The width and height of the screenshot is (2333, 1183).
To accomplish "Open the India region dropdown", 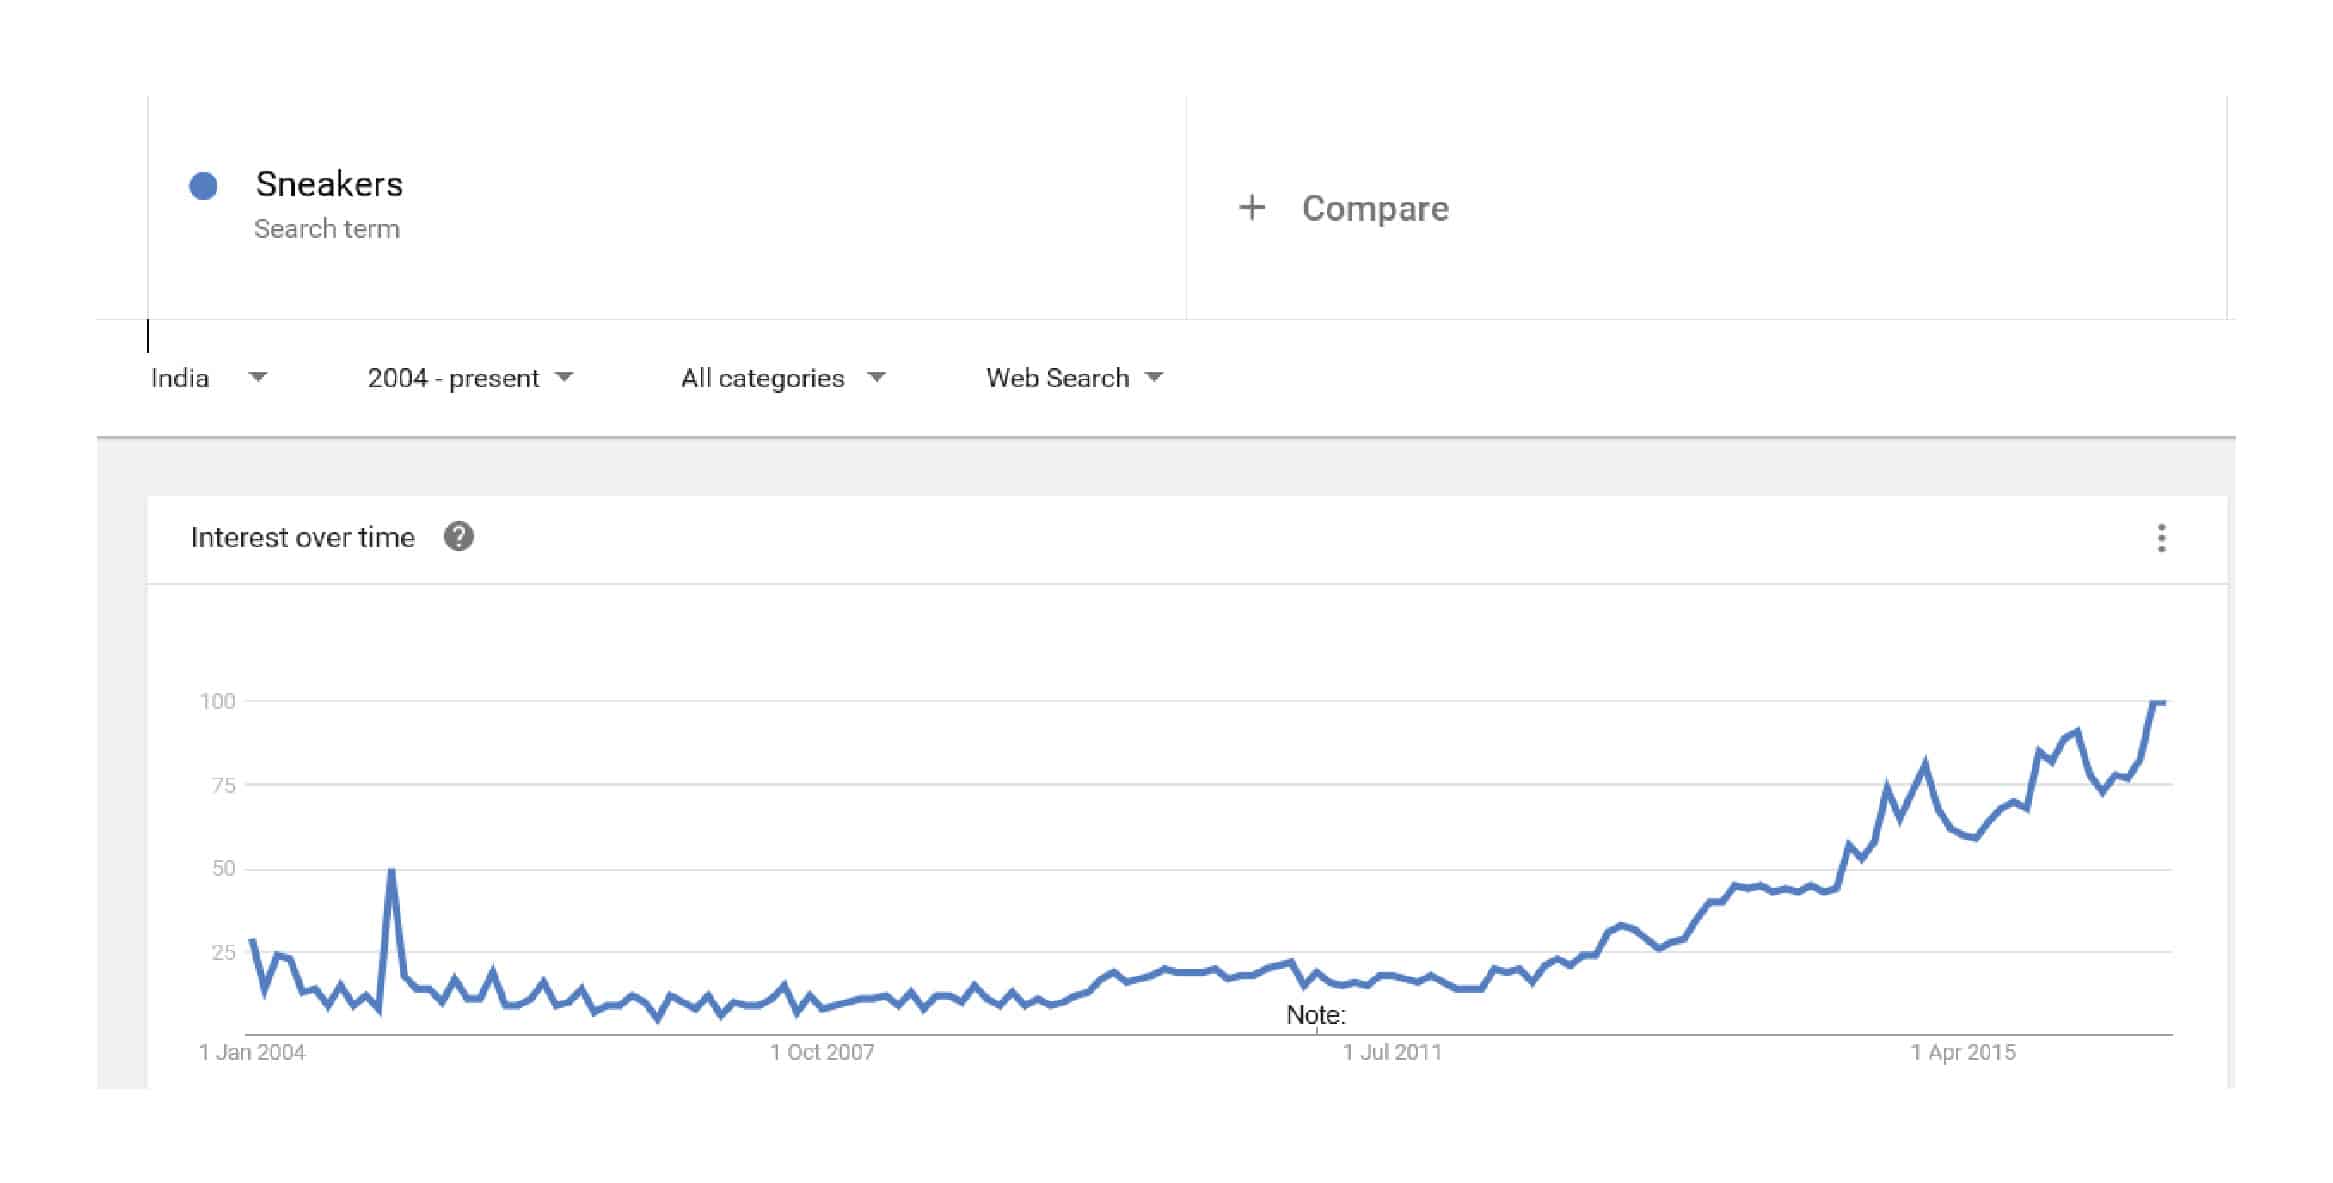I will 208,378.
